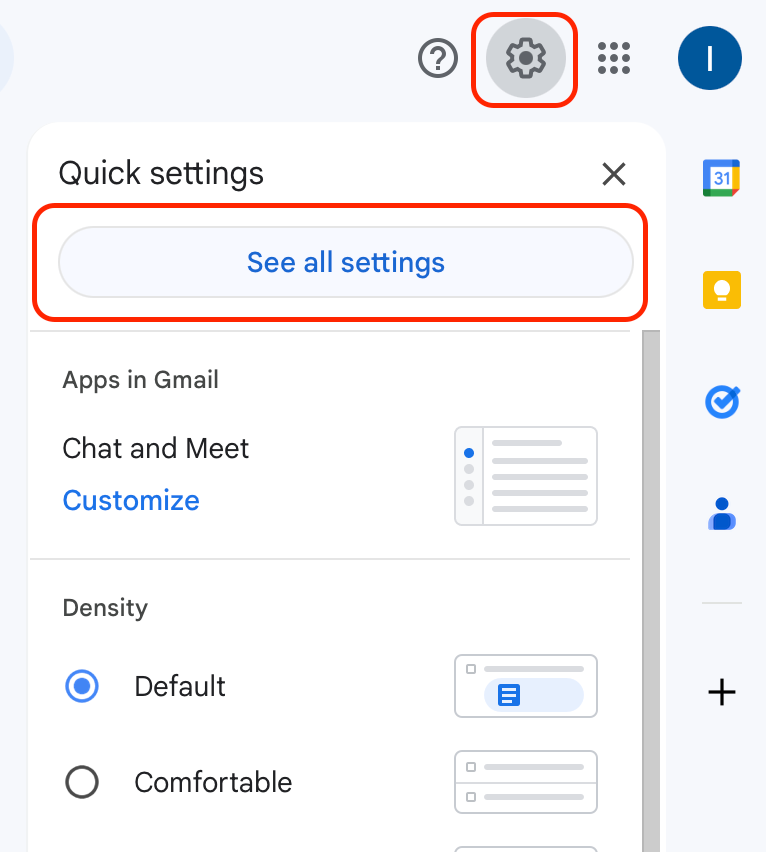Open the Google apps grid
This screenshot has height=852, width=766.
pos(614,58)
